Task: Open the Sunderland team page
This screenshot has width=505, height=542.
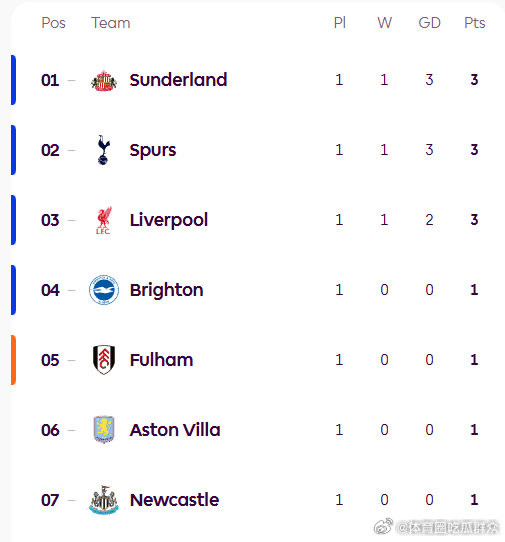Action: point(178,80)
